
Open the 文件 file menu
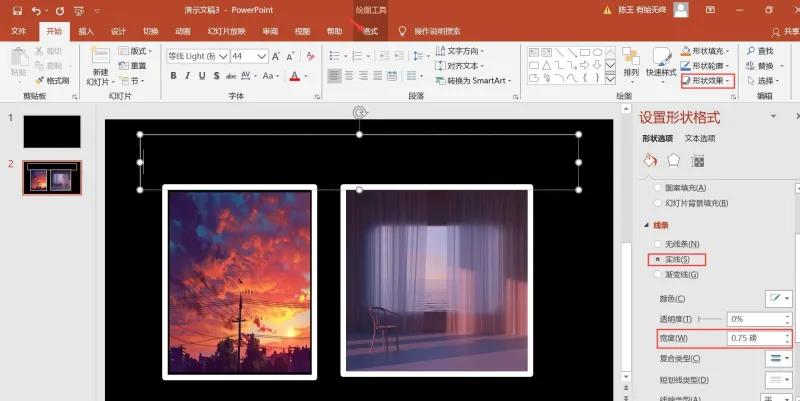click(x=18, y=31)
